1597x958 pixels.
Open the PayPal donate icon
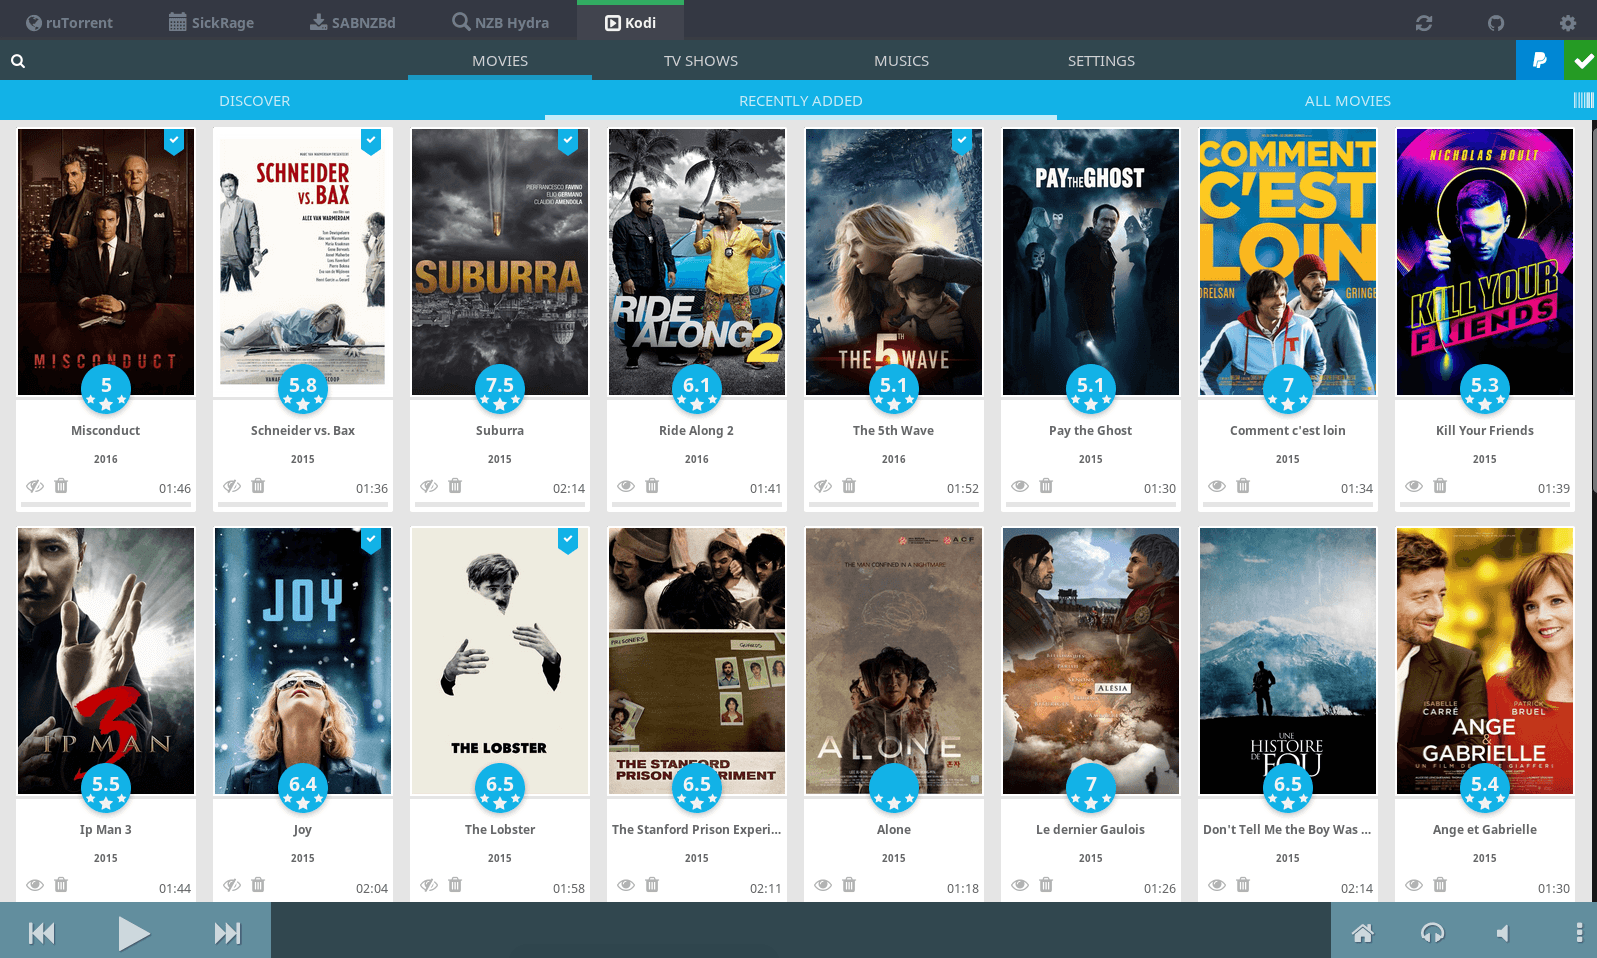[x=1540, y=60]
